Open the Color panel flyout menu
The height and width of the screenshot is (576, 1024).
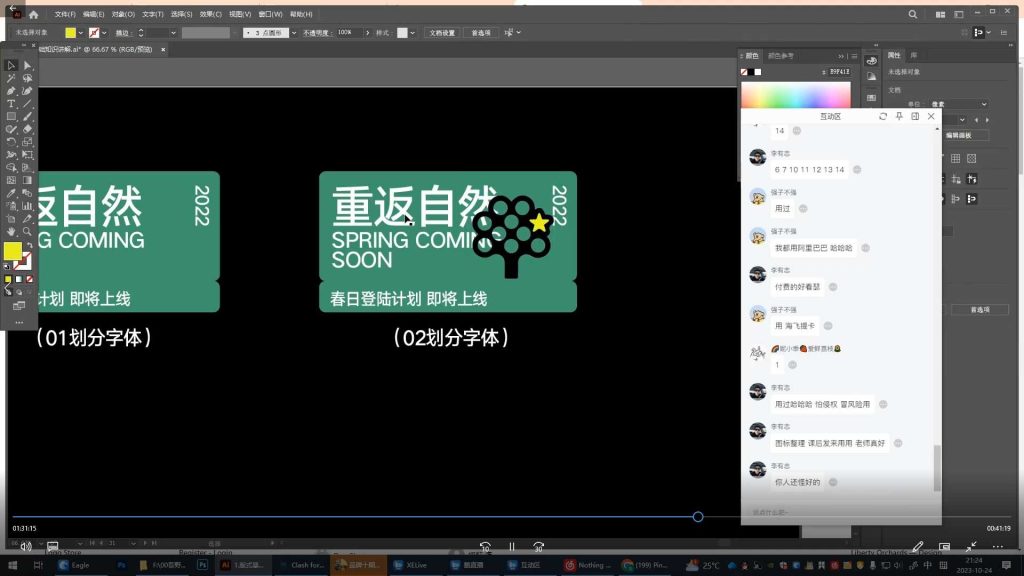pyautogui.click(x=854, y=56)
